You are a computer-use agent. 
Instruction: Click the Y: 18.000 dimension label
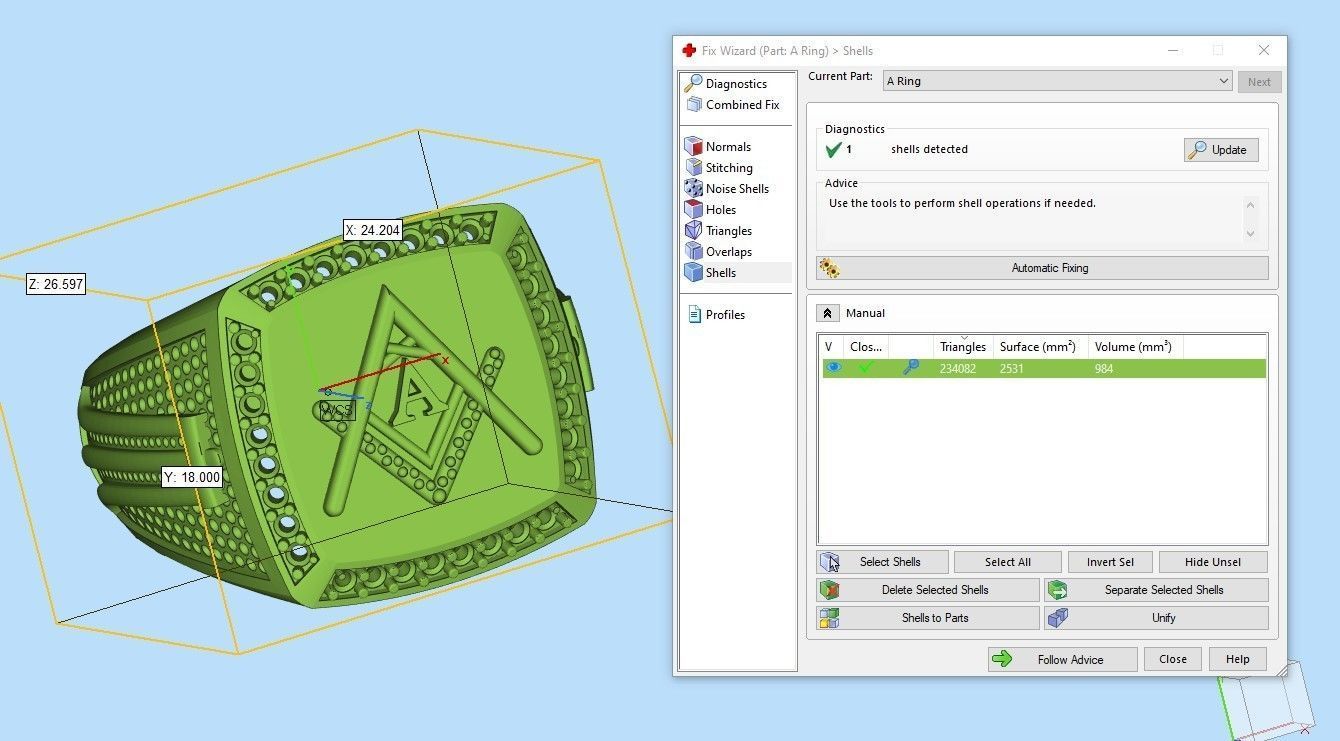192,477
